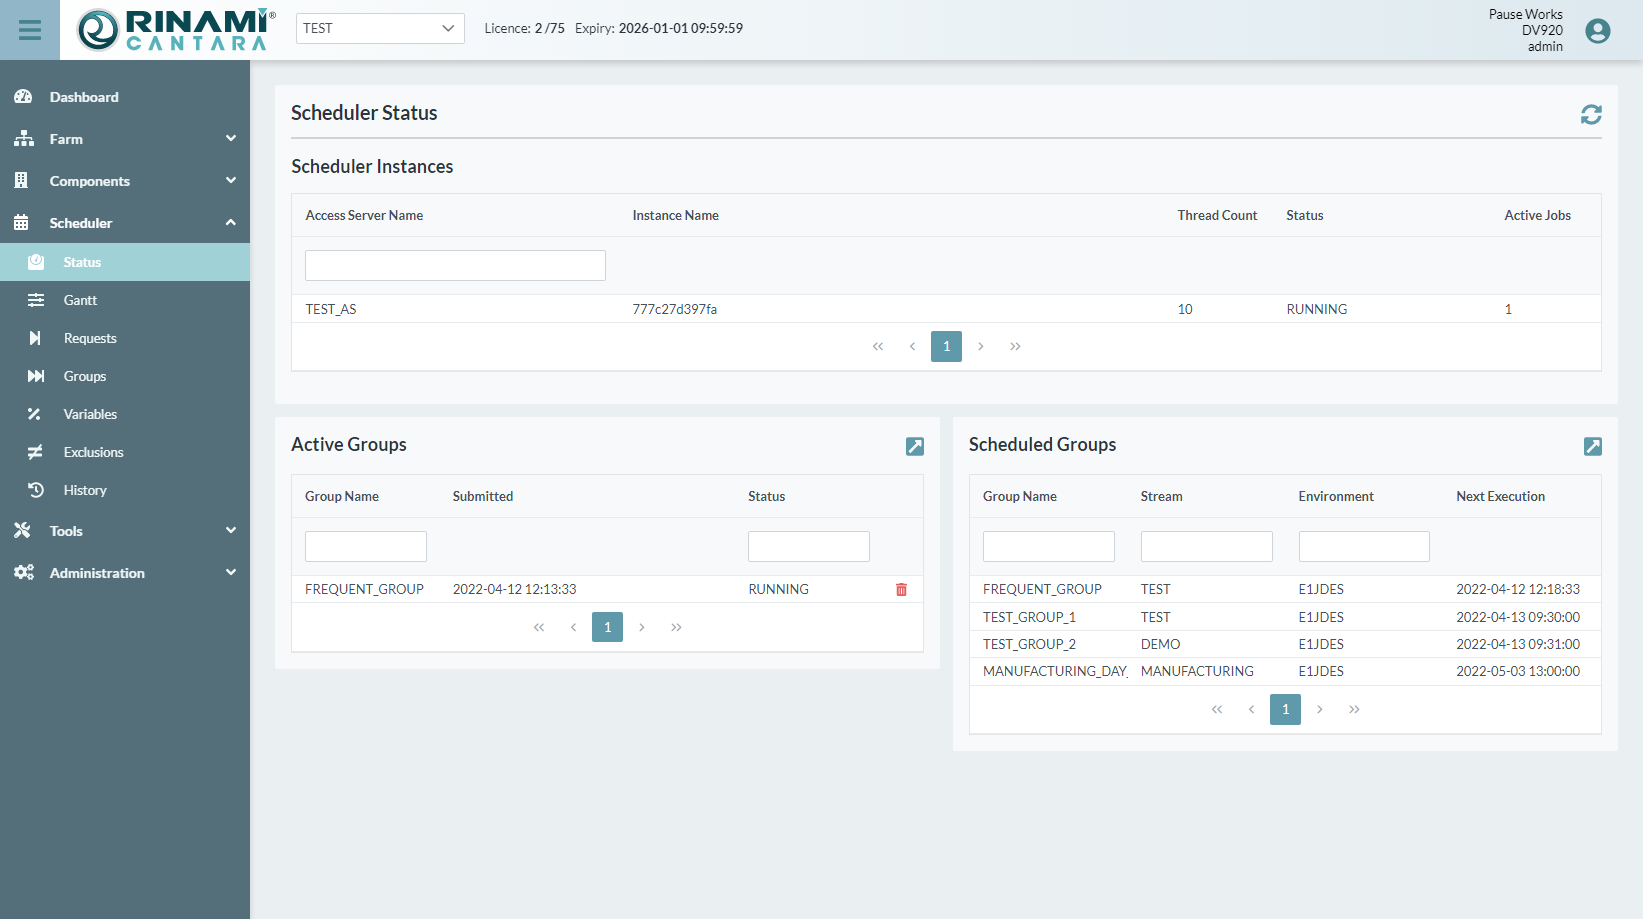This screenshot has height=919, width=1643.
Task: Open the Exclusions page
Action: (x=93, y=452)
